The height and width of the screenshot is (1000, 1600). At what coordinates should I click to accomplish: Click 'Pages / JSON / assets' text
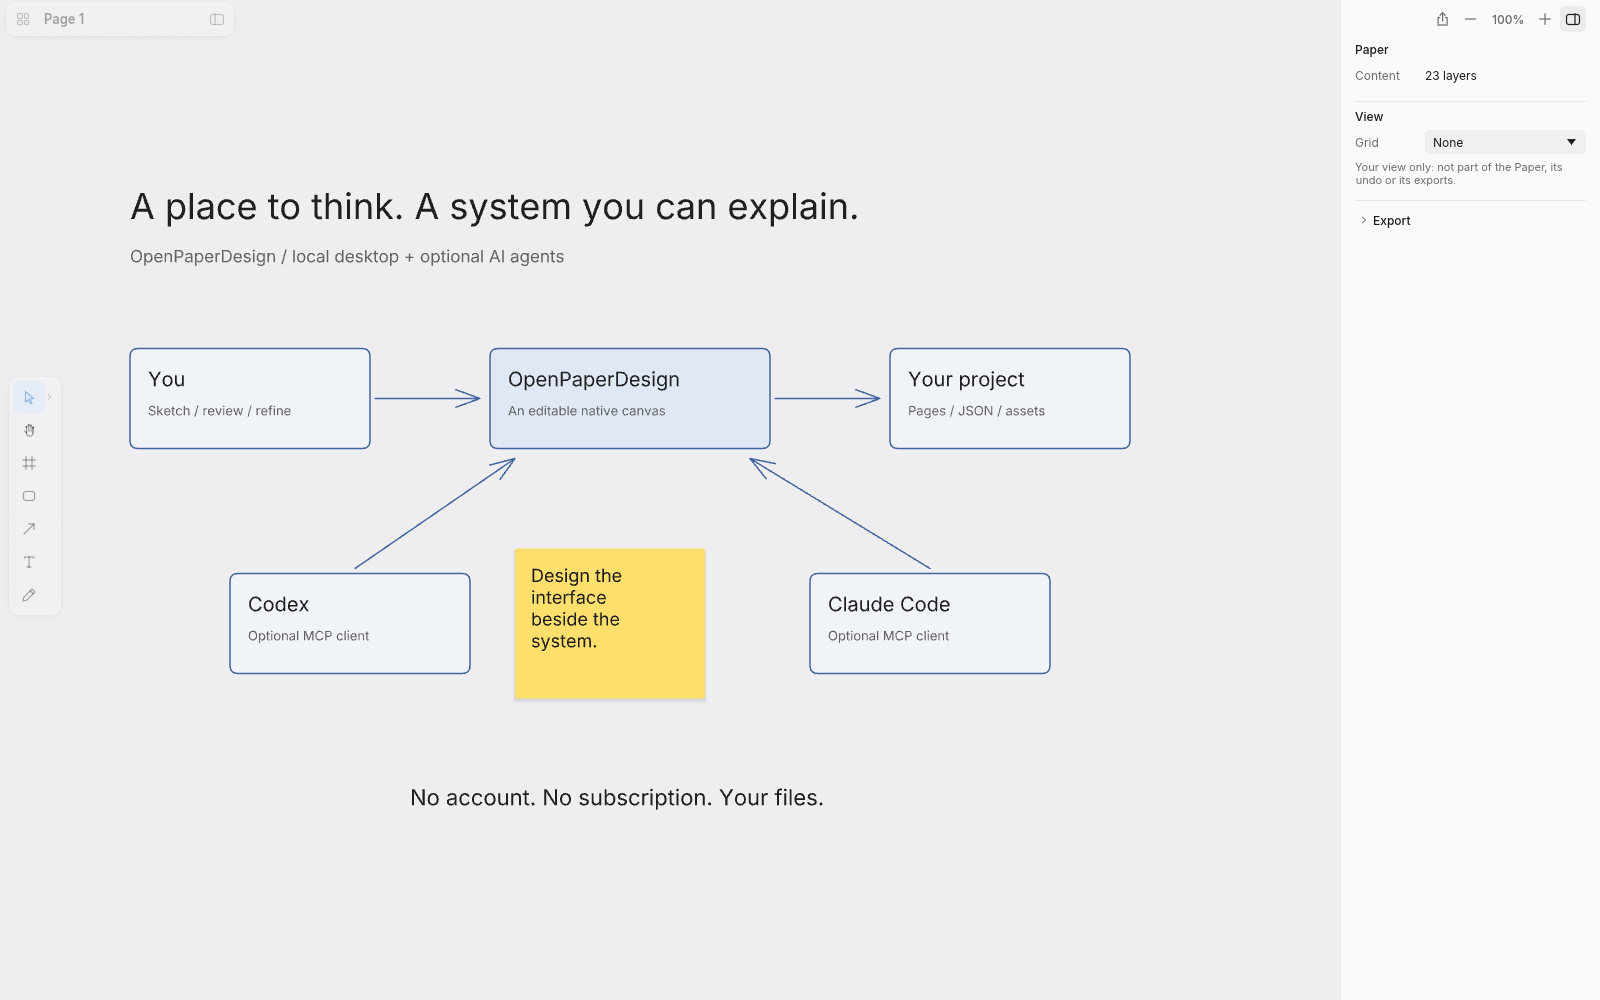(x=976, y=411)
